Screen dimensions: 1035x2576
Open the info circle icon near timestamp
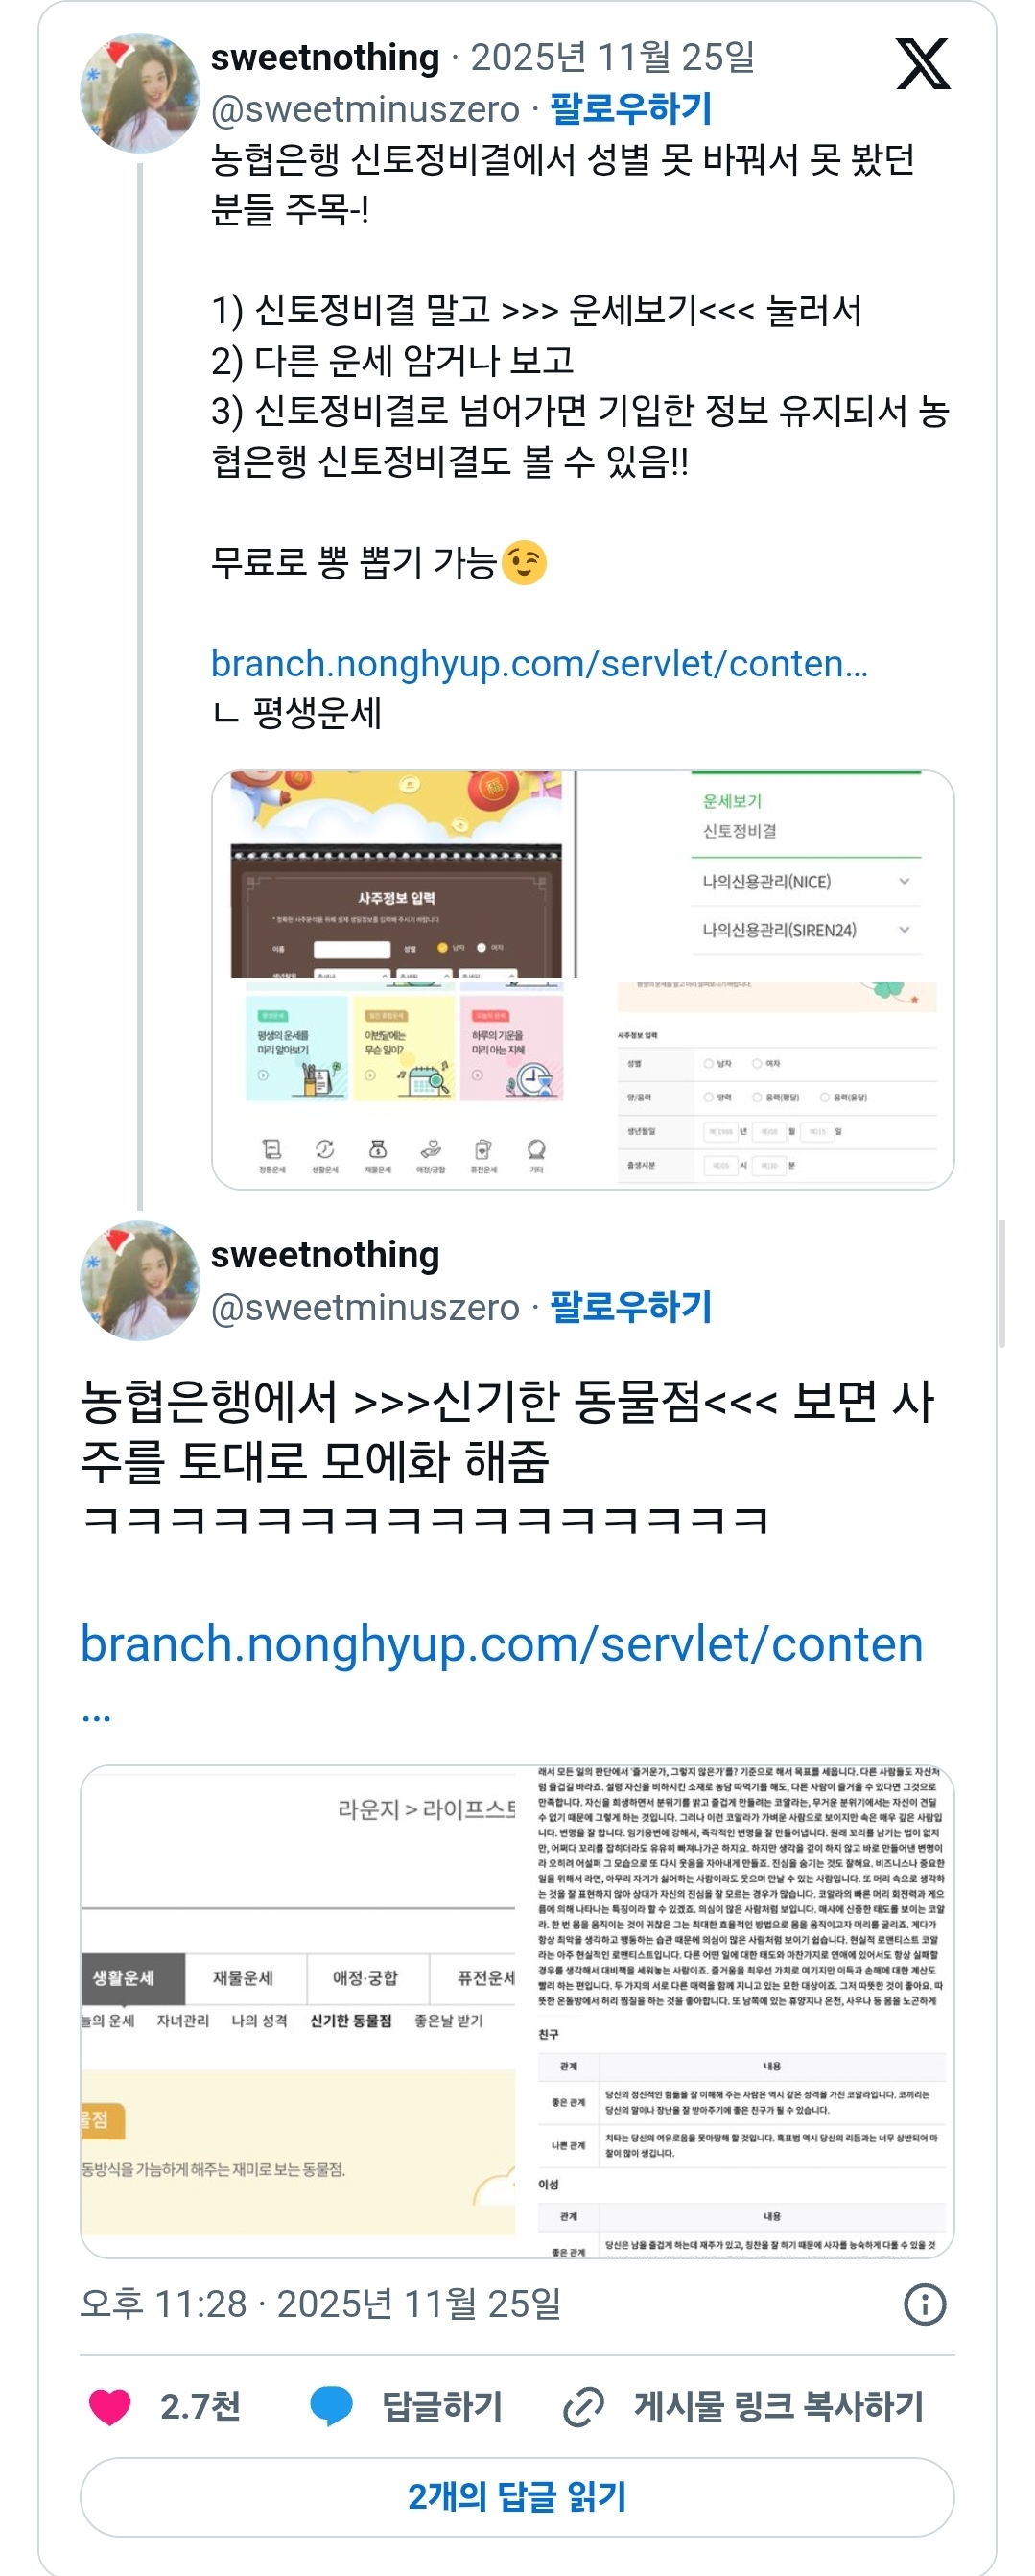(925, 2304)
